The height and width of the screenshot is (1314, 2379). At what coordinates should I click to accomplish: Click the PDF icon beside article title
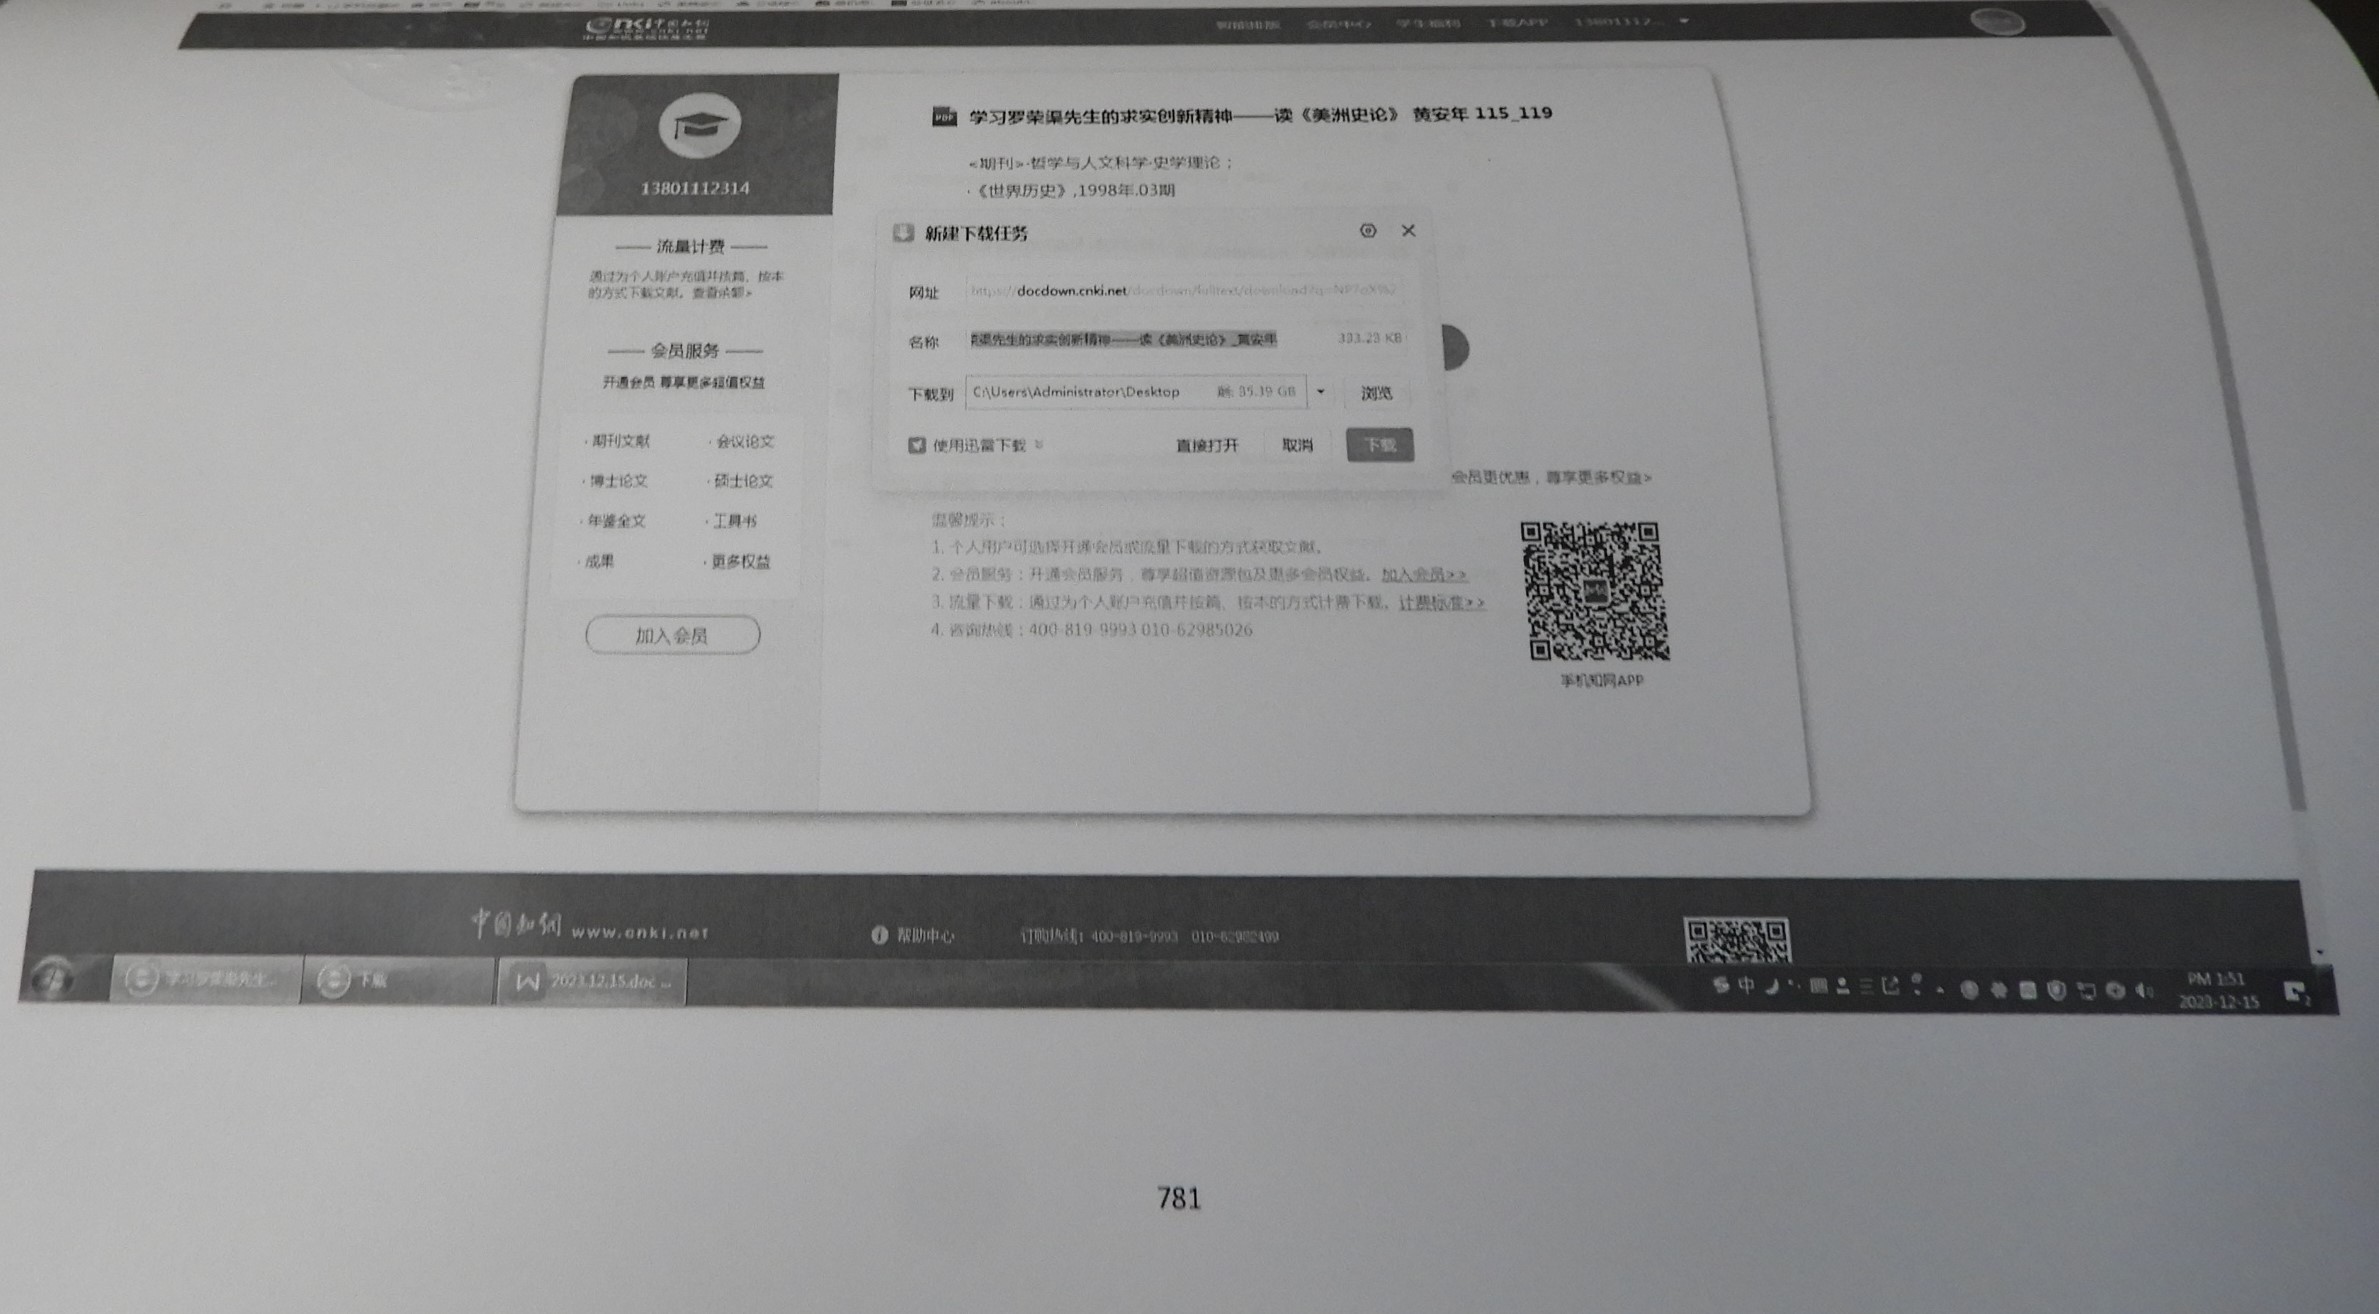(x=943, y=117)
